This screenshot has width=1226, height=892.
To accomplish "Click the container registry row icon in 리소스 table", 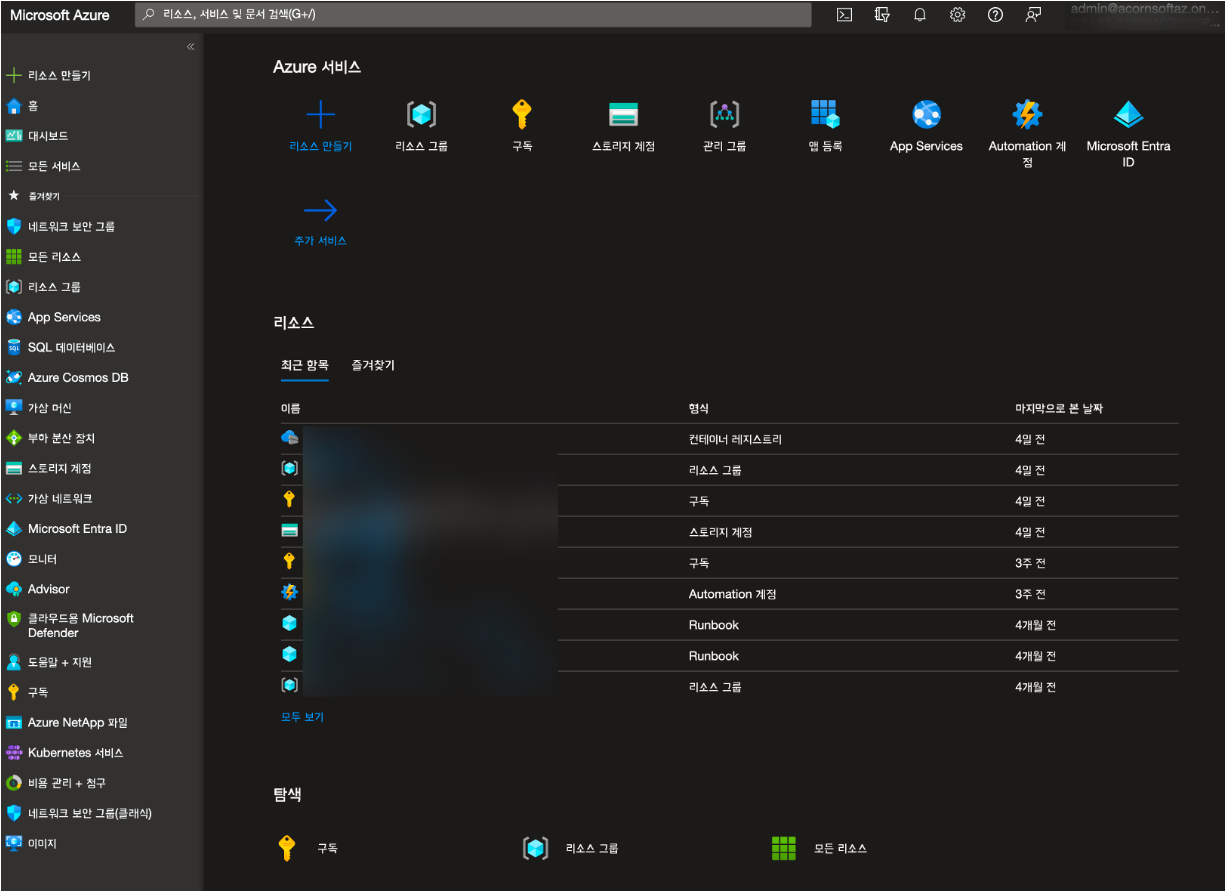I will coord(290,437).
